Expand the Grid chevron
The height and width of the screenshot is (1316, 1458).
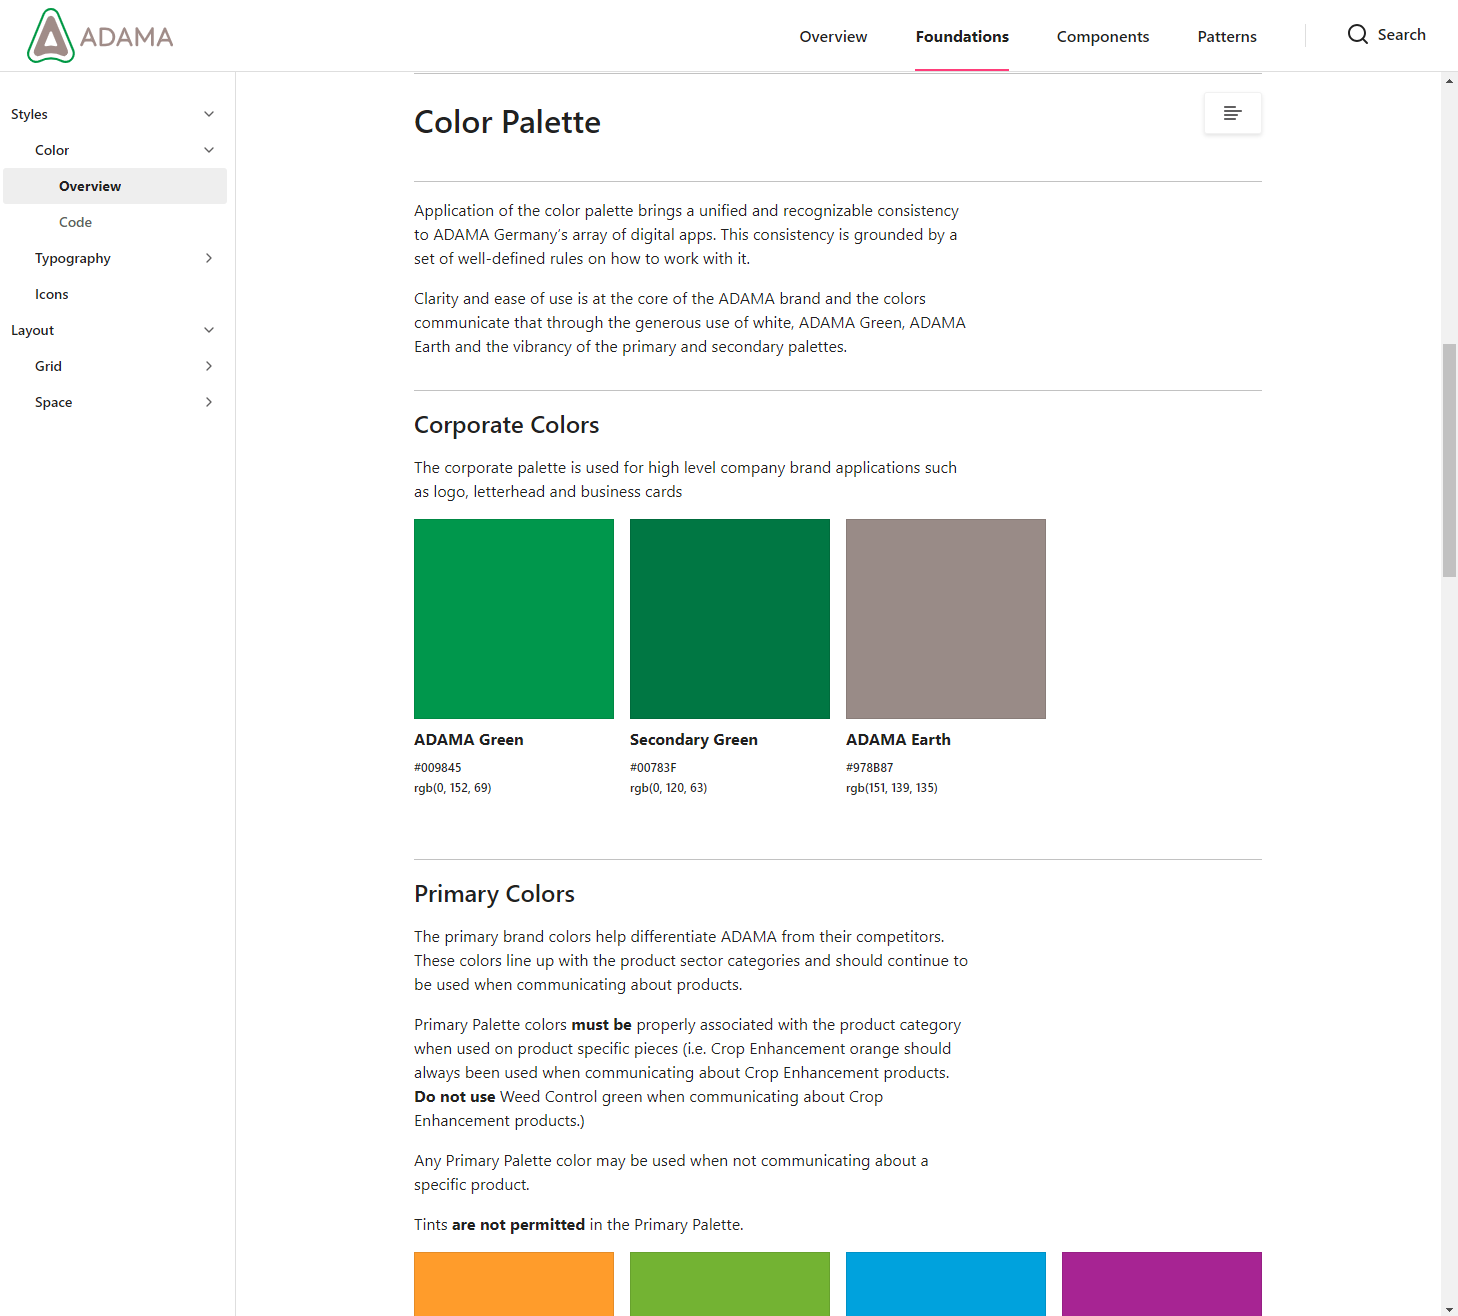click(209, 366)
